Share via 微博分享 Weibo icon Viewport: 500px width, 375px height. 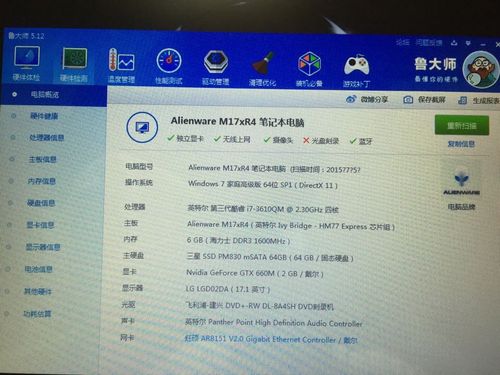coord(367,99)
